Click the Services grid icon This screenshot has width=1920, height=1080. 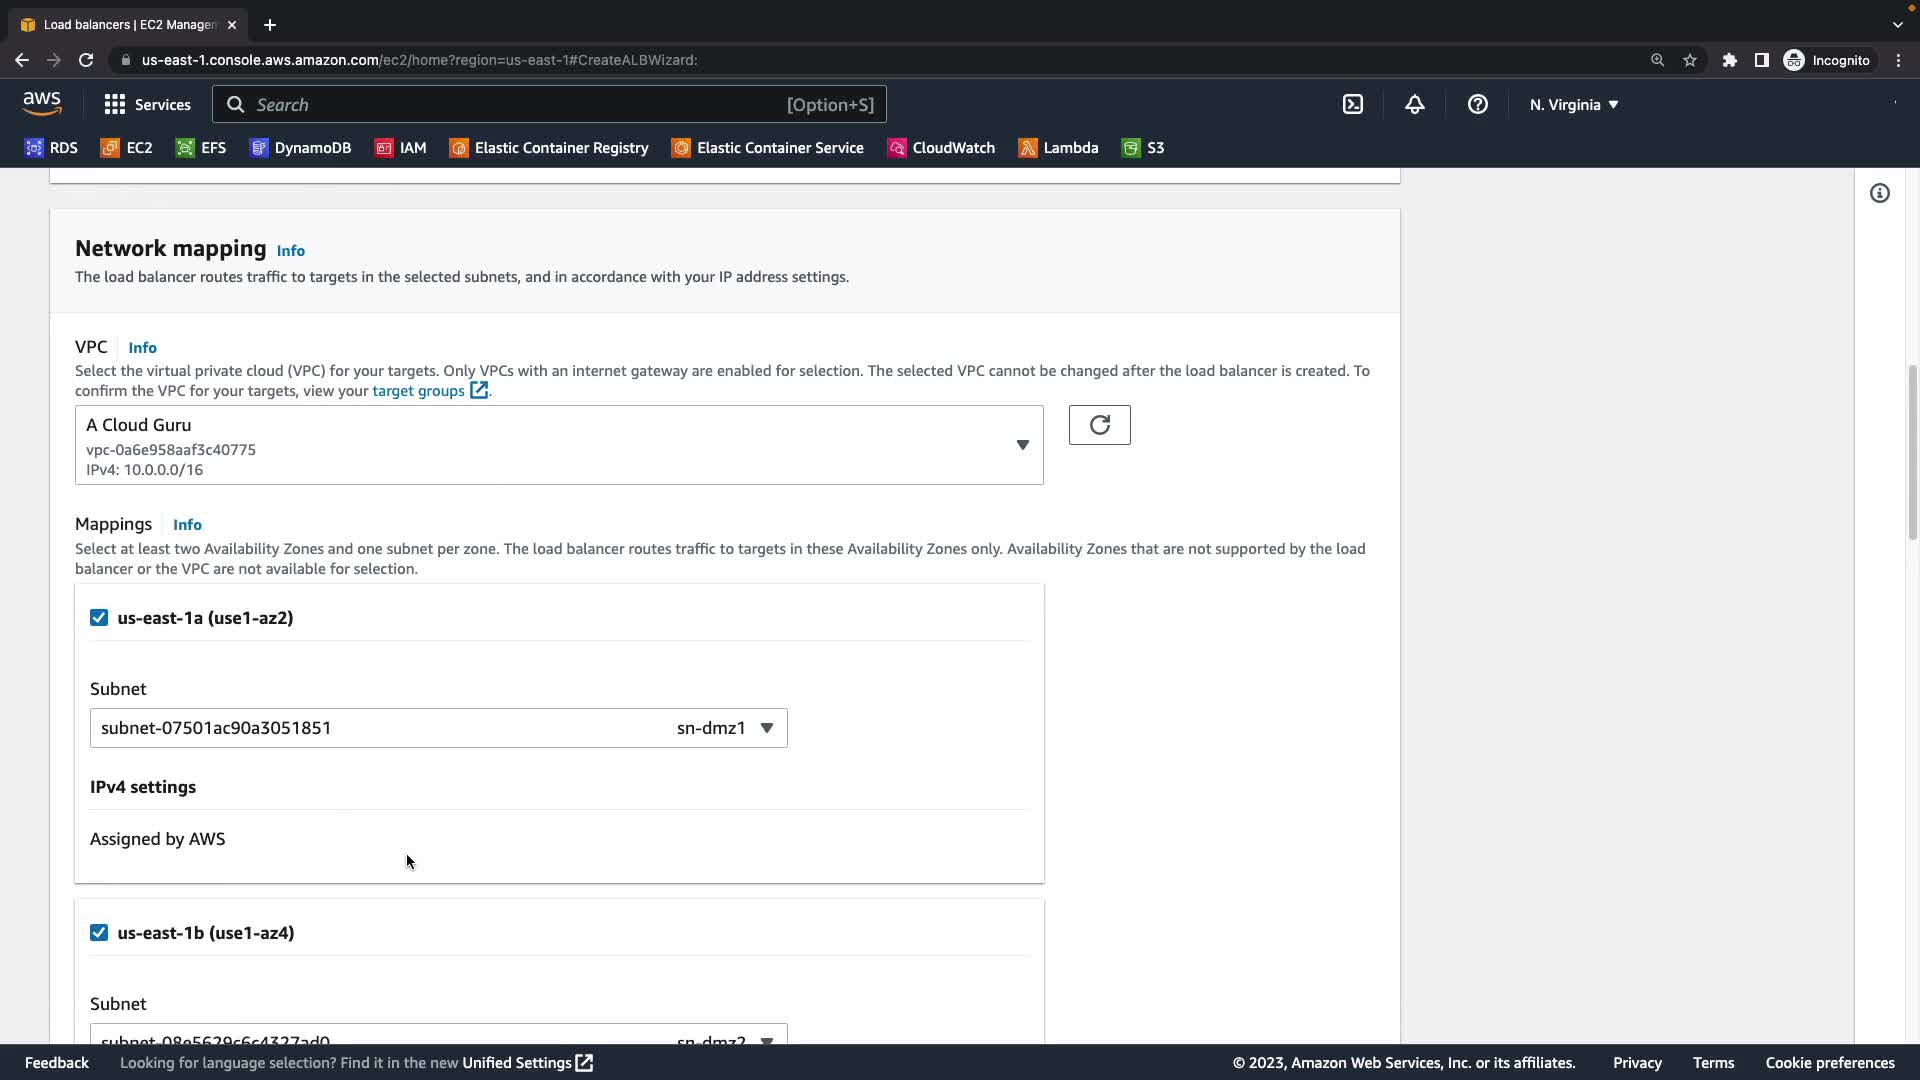[115, 104]
